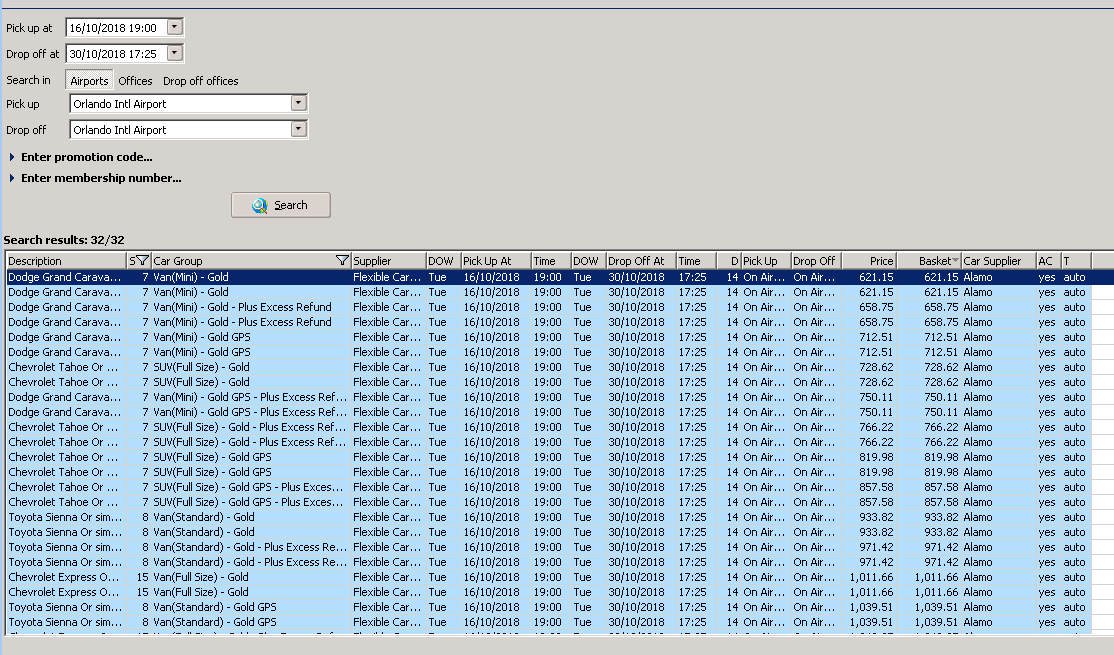Click in the Pick up at date field
Viewport: 1114px width, 655px height.
[117, 28]
